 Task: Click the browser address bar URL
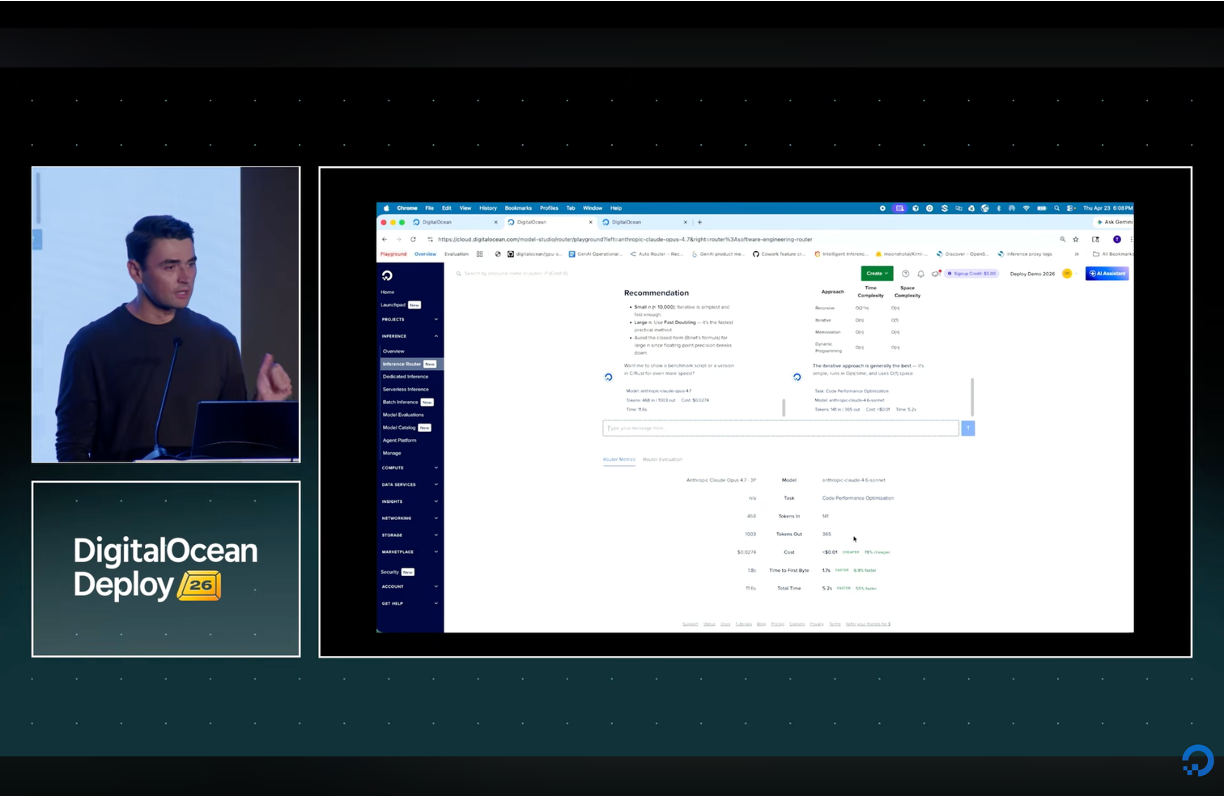(625, 239)
